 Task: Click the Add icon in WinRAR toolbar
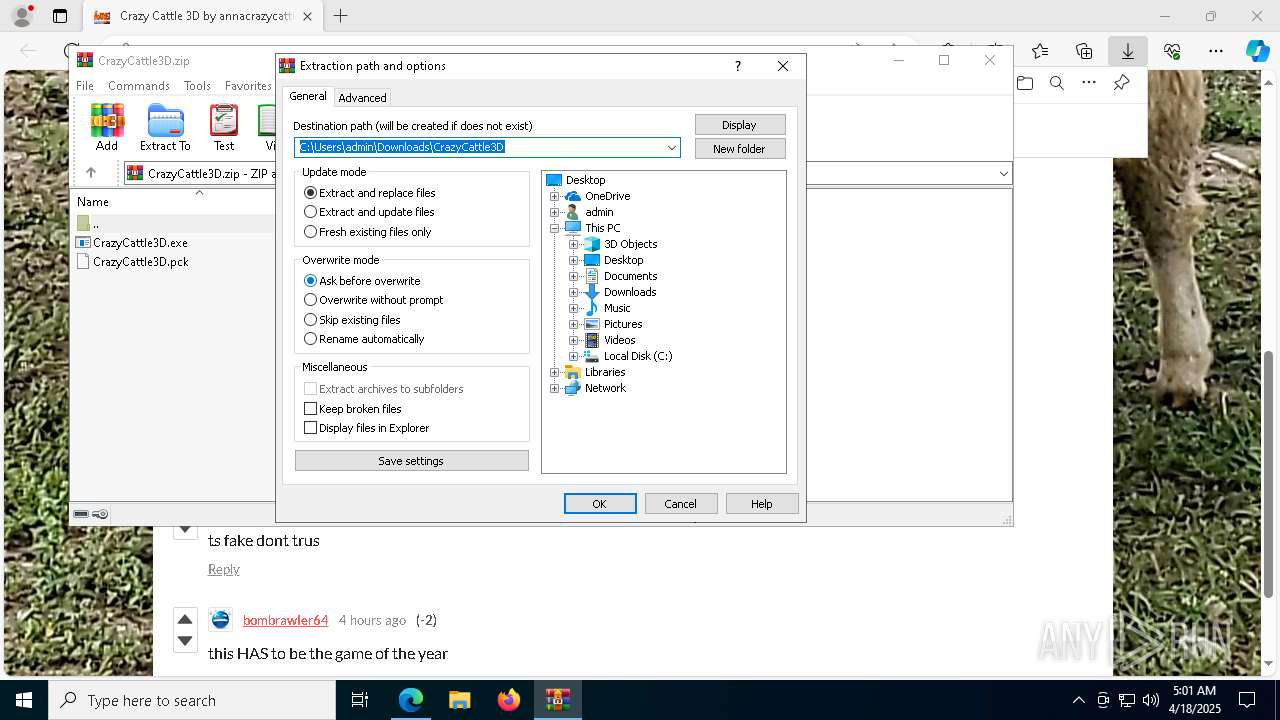(107, 127)
